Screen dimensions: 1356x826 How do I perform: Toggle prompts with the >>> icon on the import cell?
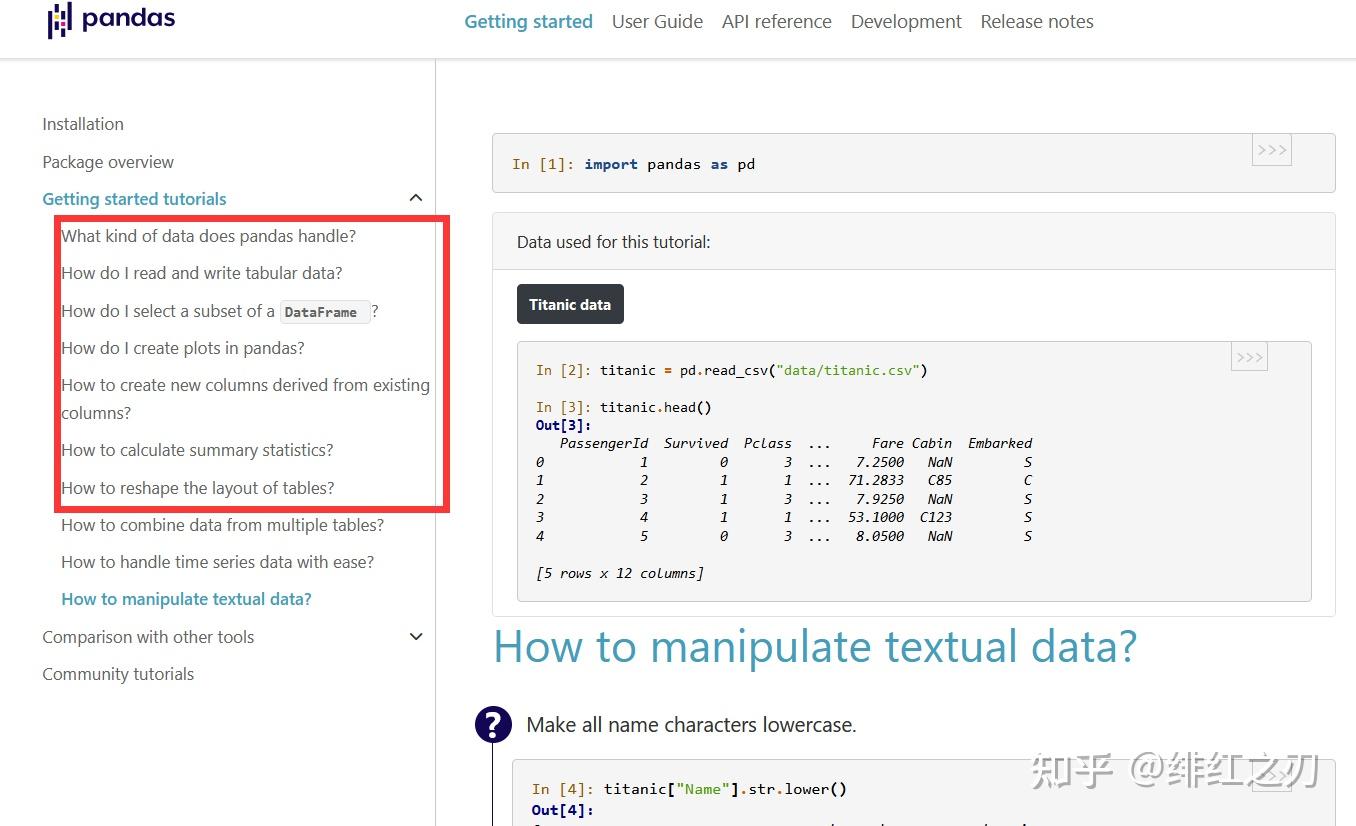click(x=1271, y=149)
